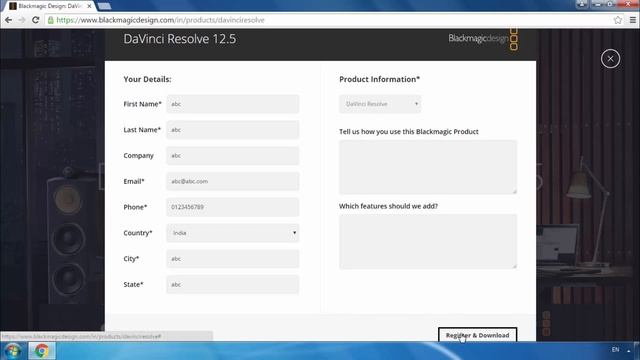Image resolution: width=640 pixels, height=360 pixels.
Task: Open Chrome from the taskbar
Action: 42,351
